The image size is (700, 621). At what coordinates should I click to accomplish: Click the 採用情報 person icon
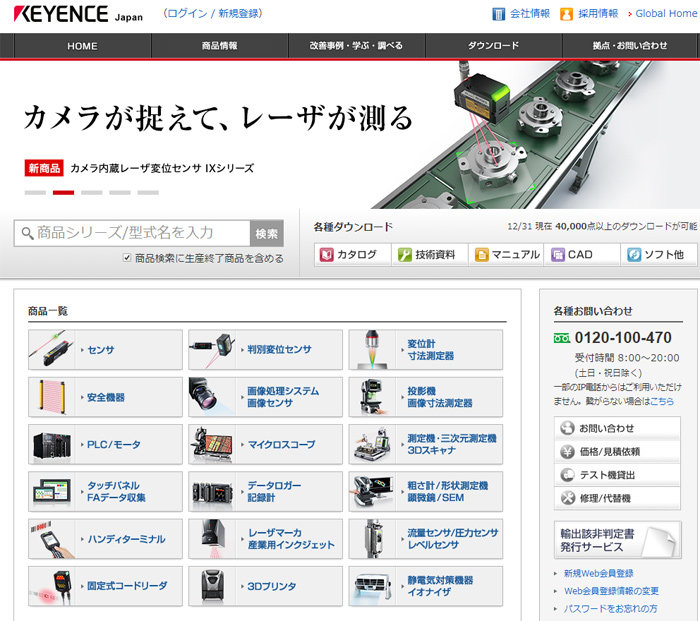[567, 14]
